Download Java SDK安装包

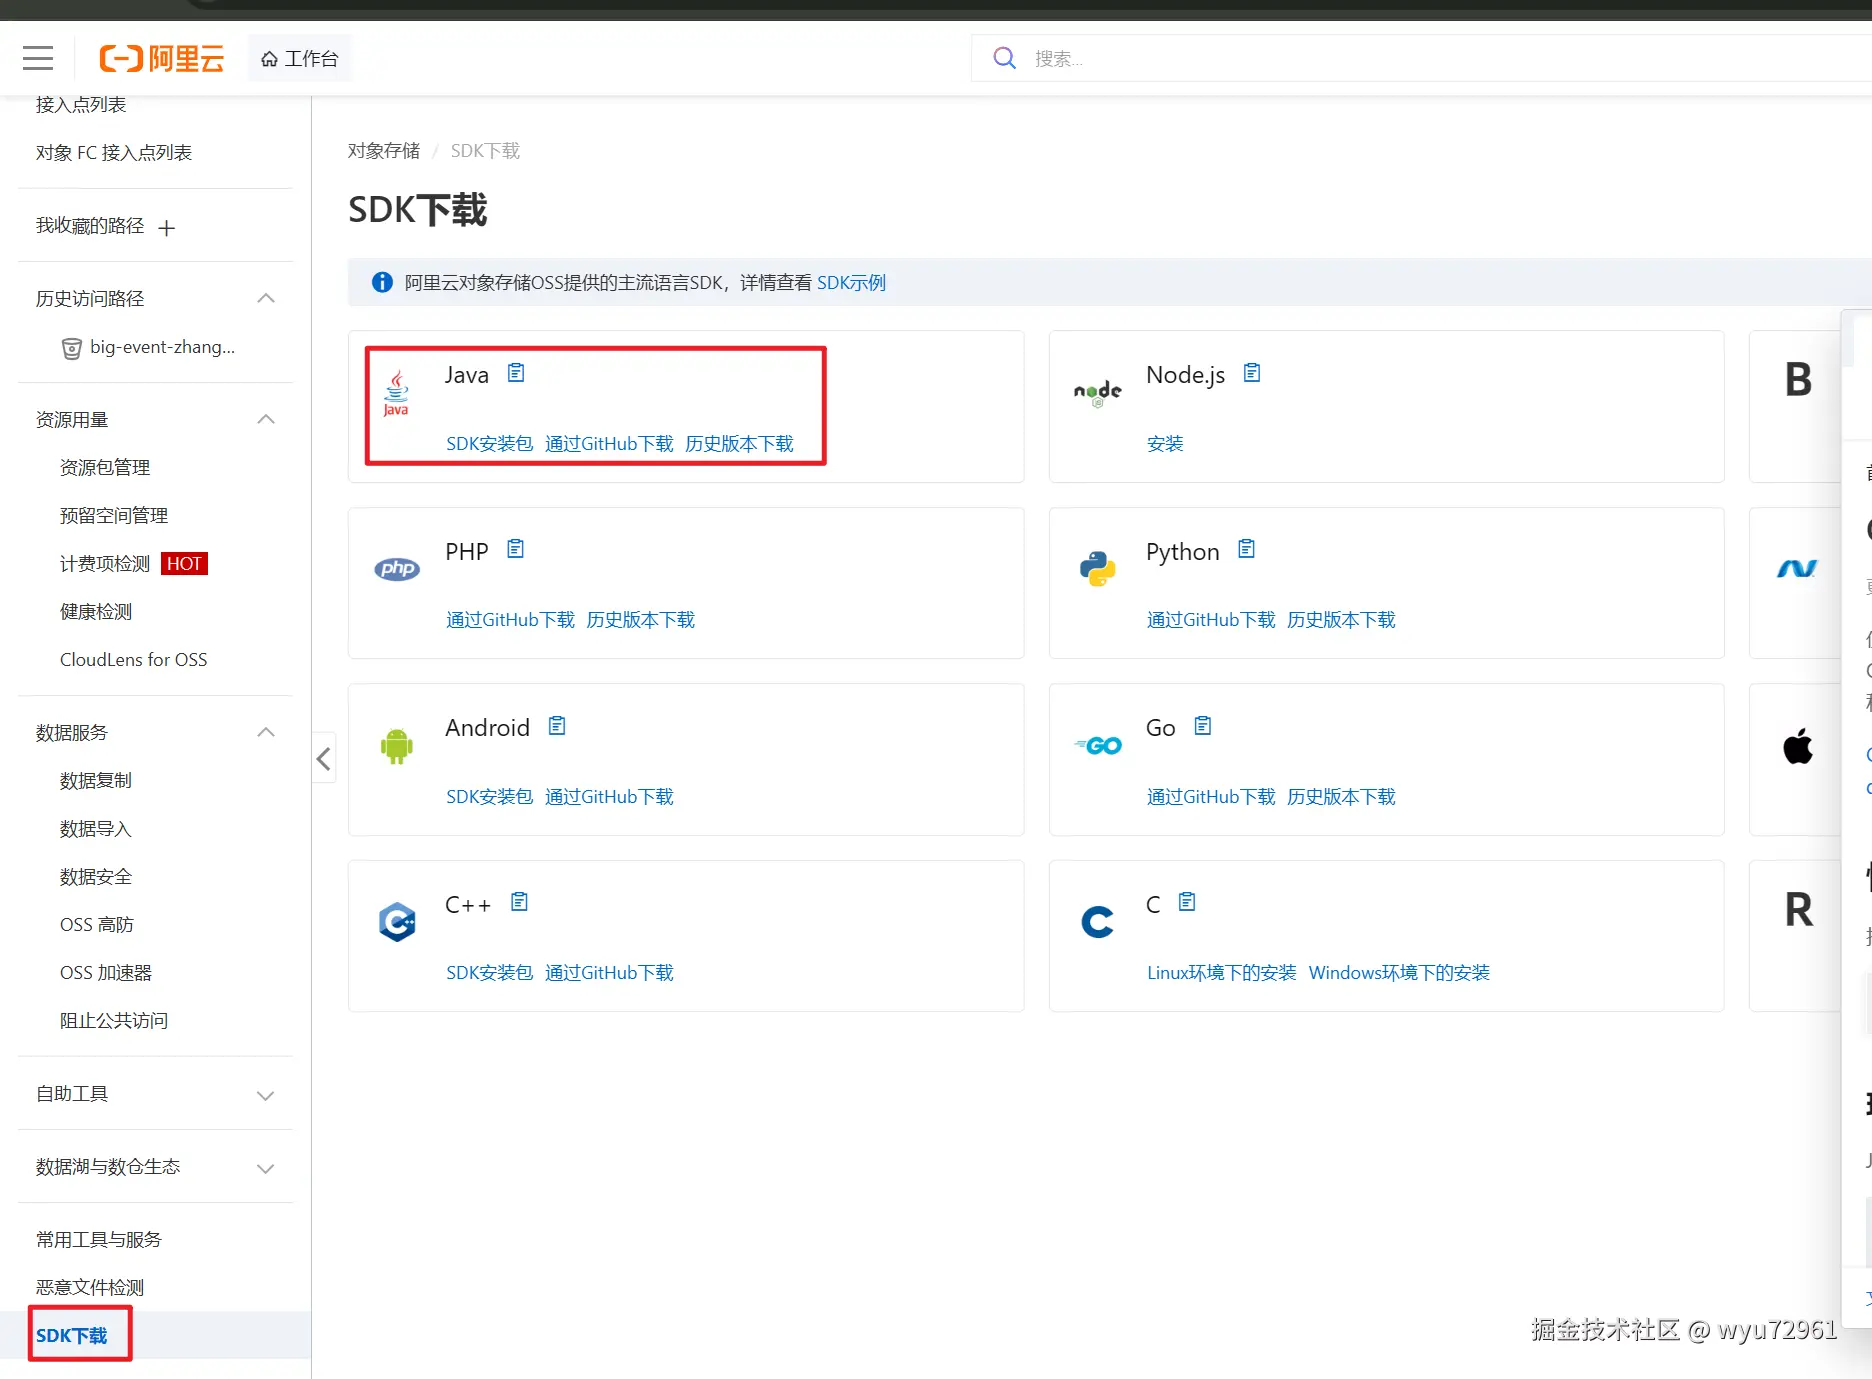pos(490,444)
